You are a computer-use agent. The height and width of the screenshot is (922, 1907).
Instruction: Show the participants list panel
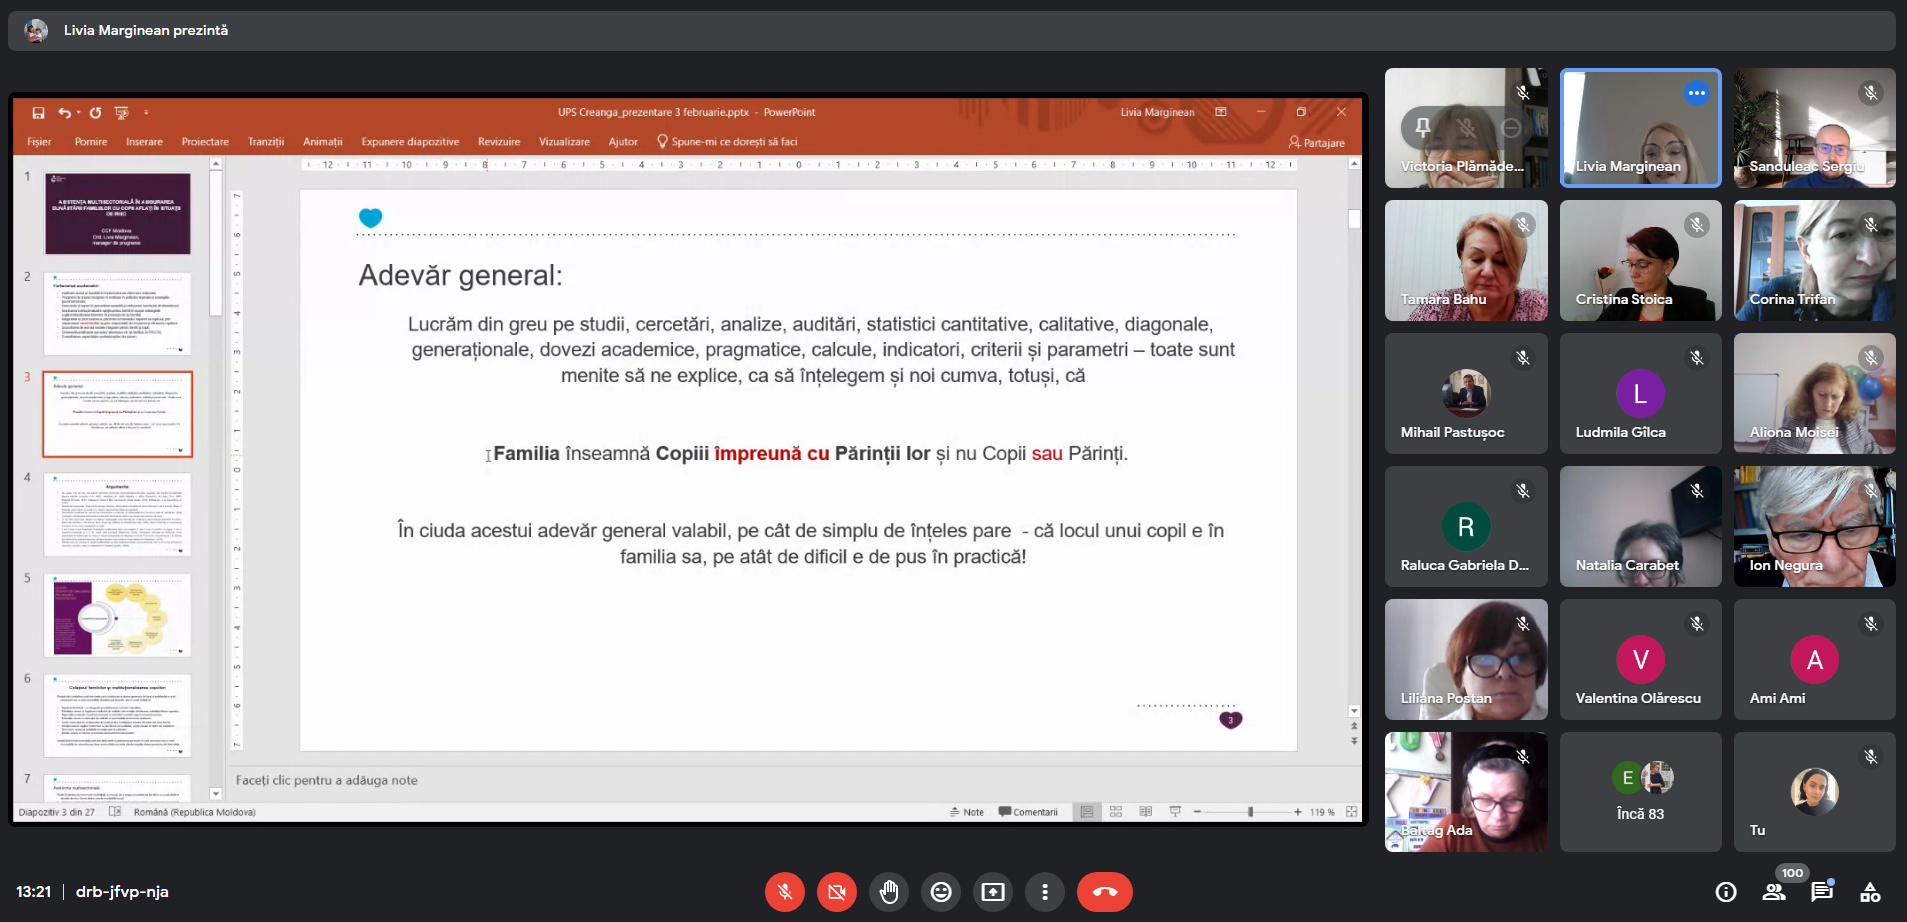tap(1774, 892)
